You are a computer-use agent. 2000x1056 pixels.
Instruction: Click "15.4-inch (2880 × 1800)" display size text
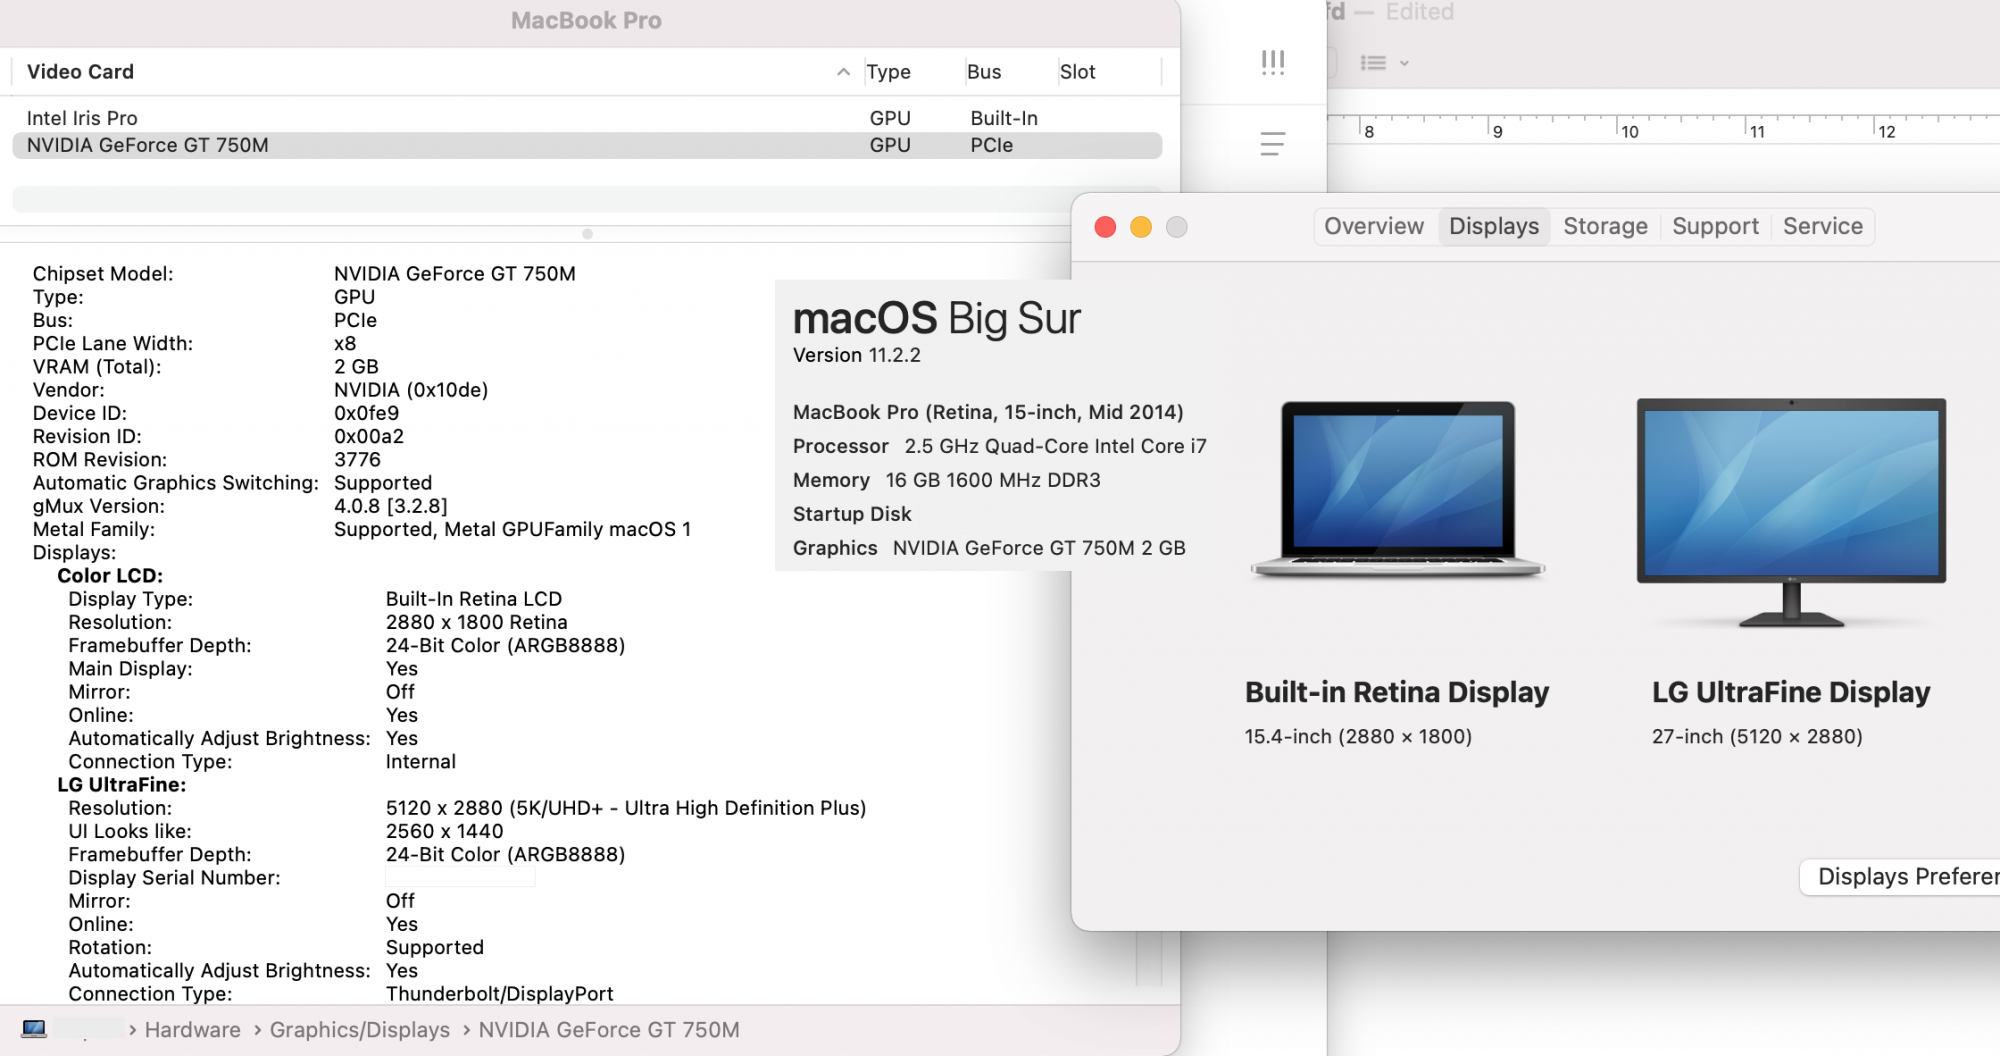(1358, 737)
